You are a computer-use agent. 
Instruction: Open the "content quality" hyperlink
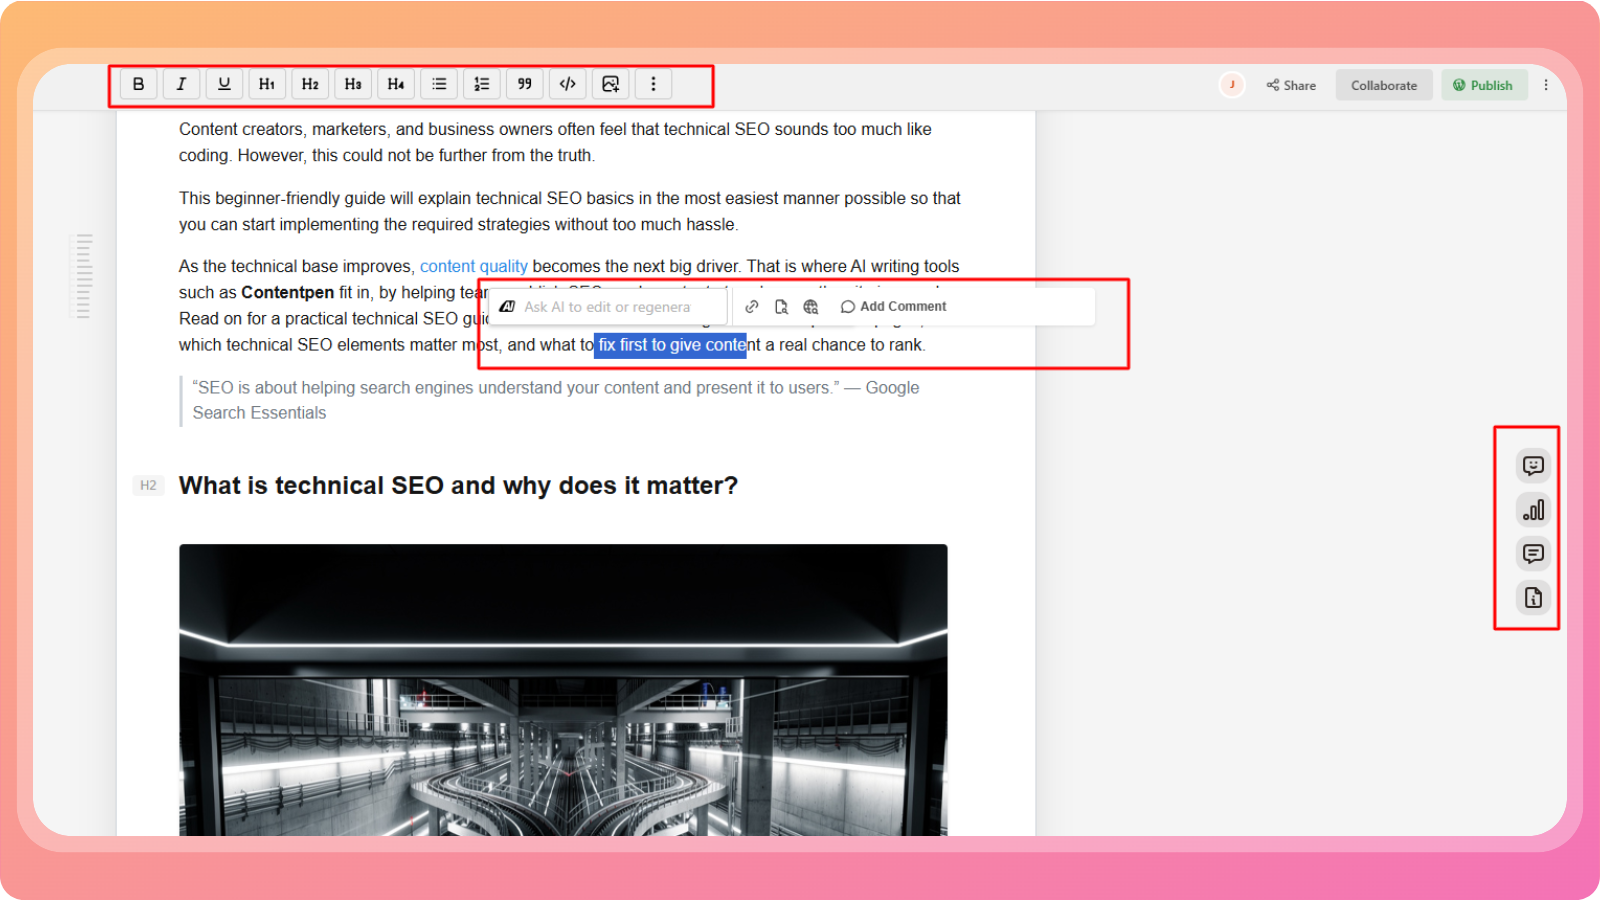pos(473,266)
